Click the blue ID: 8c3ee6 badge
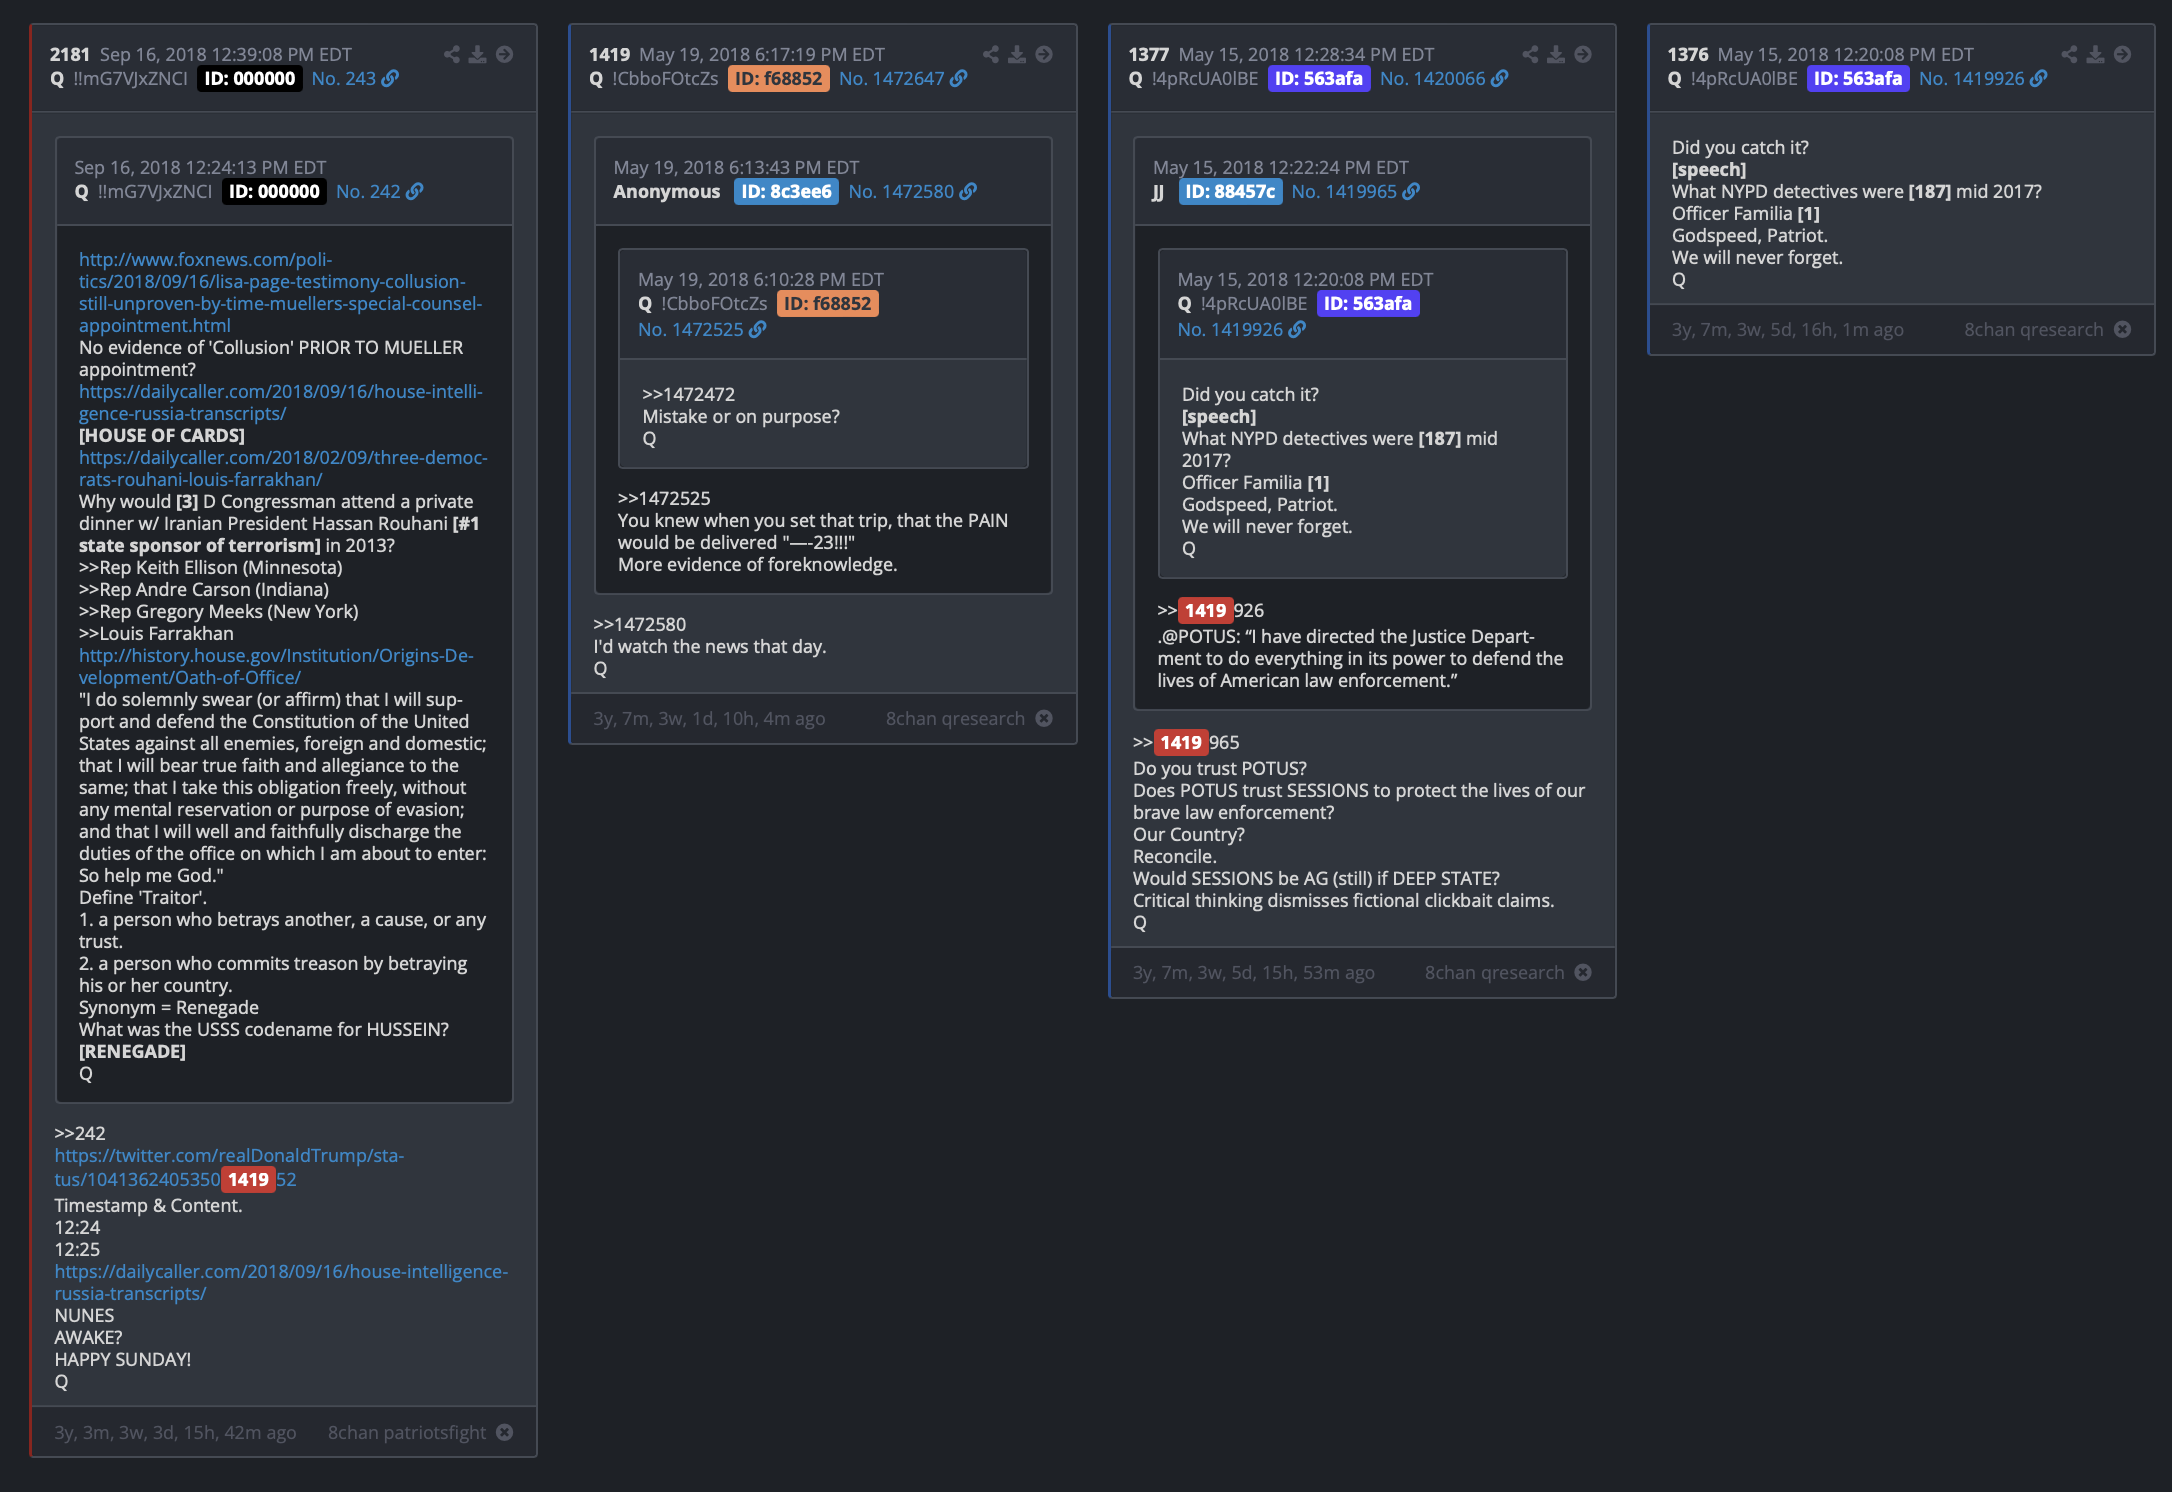The height and width of the screenshot is (1492, 2172). [x=786, y=191]
